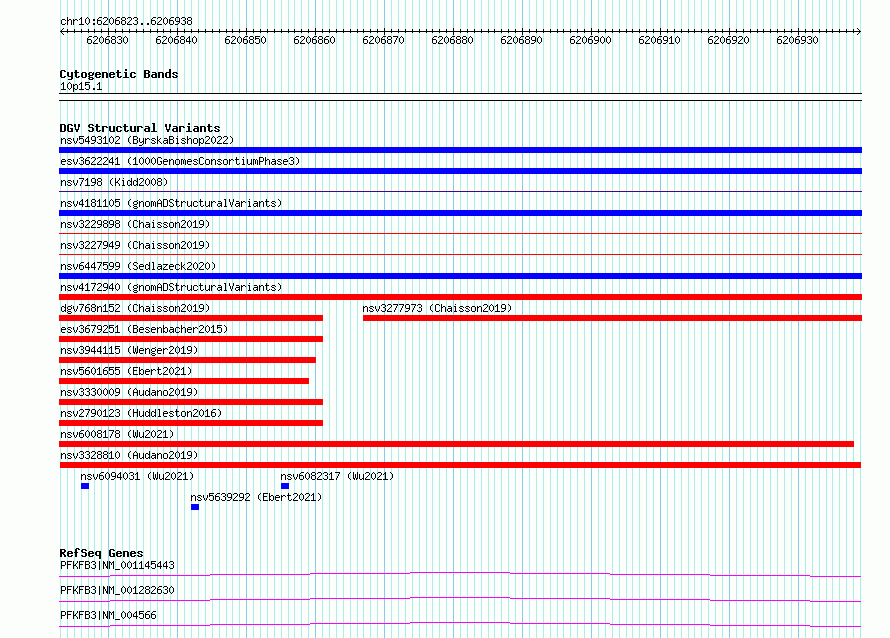The image size is (890, 638).
Task: Click the small blue bar under nsv6082317
Action: (x=285, y=486)
